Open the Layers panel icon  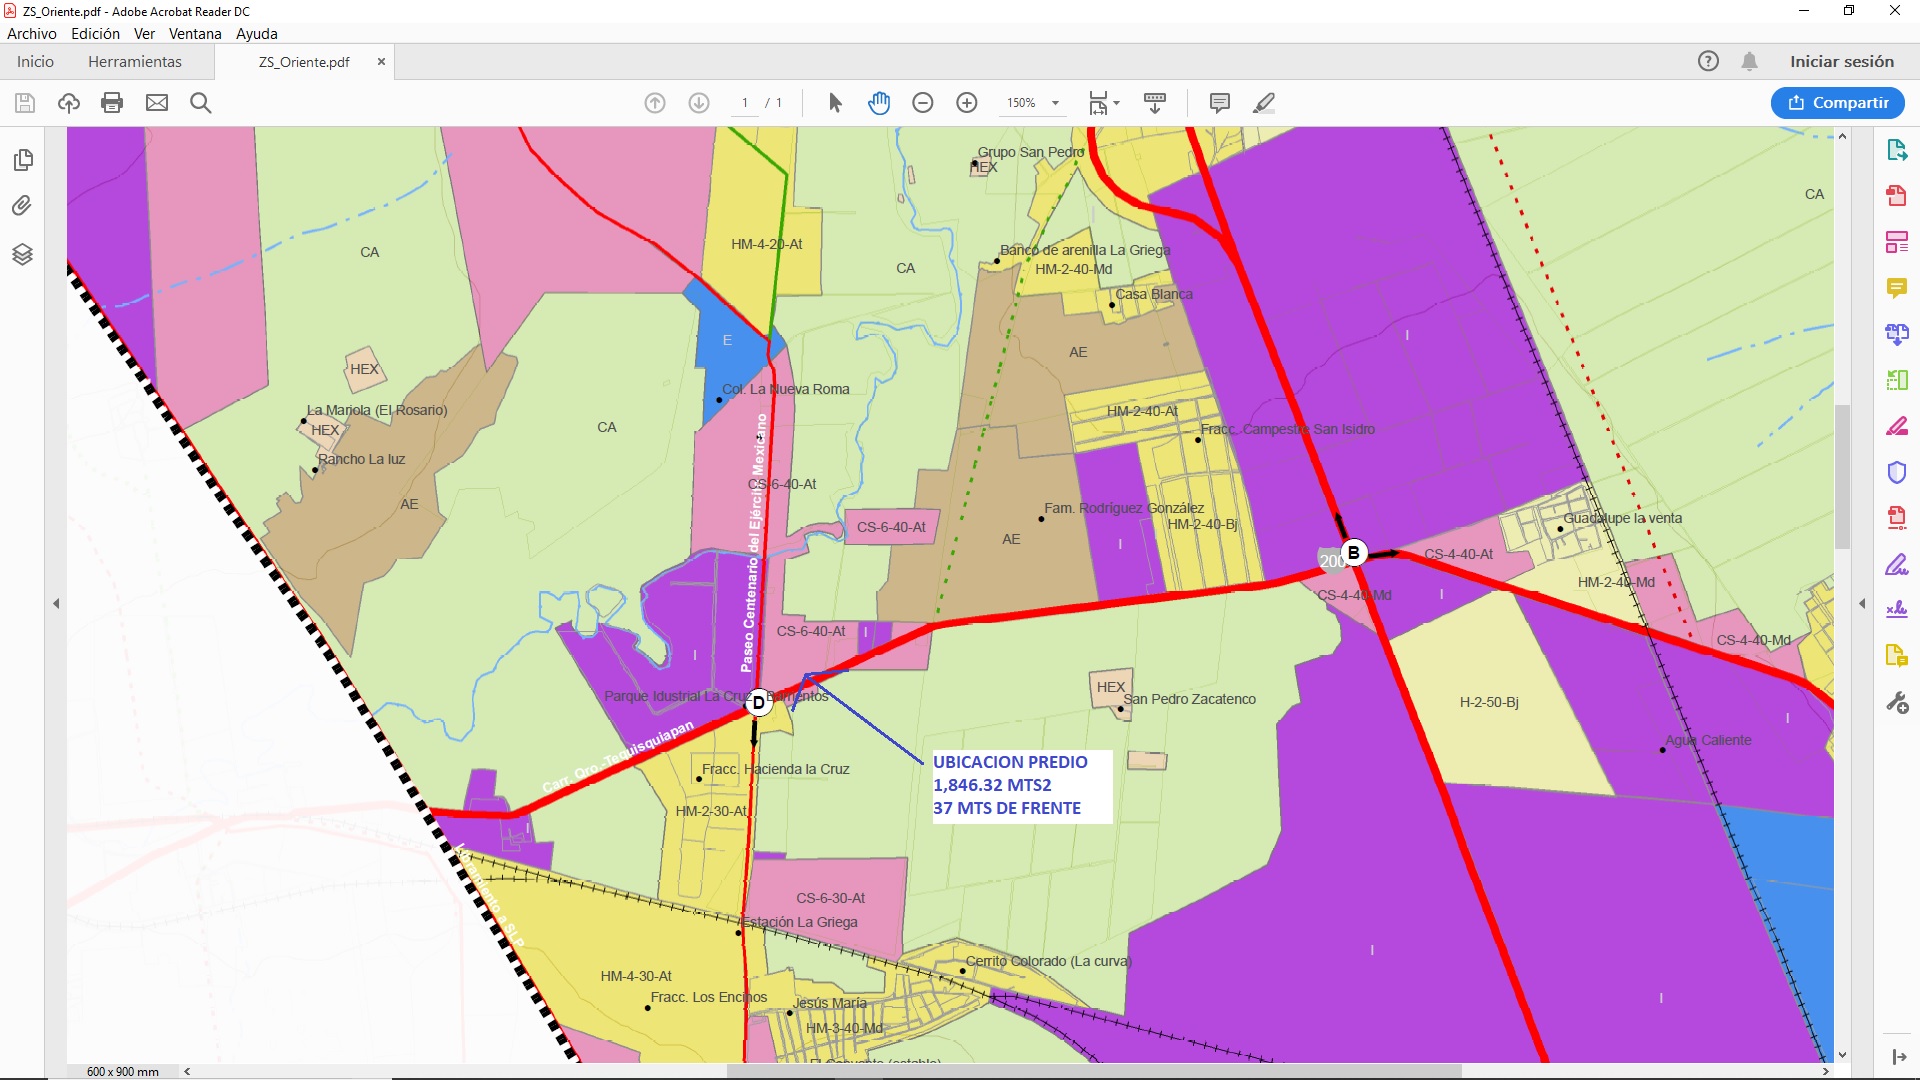[x=22, y=254]
